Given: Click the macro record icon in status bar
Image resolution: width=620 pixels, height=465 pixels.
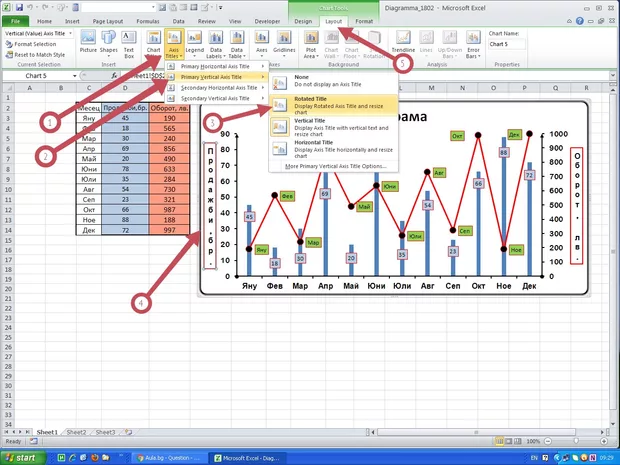Looking at the screenshot, I should pyautogui.click(x=33, y=441).
